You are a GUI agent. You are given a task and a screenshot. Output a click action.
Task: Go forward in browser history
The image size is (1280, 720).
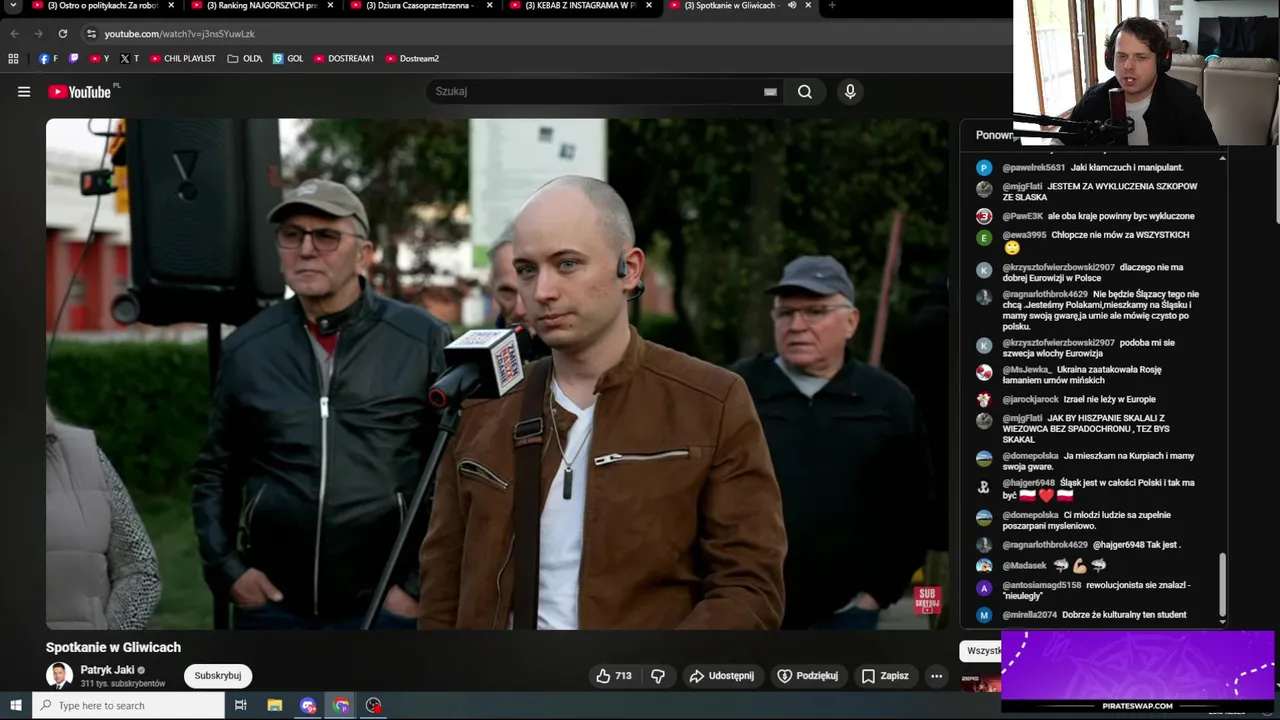pyautogui.click(x=38, y=33)
